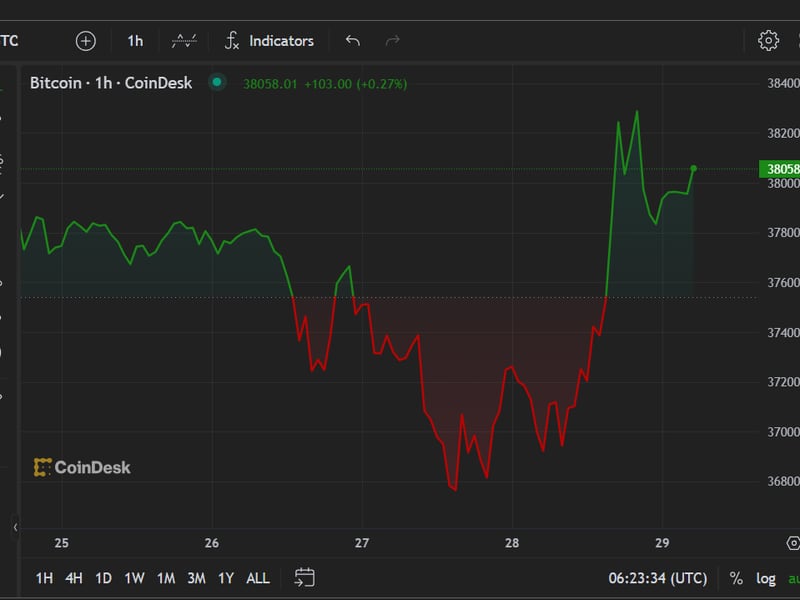Screen dimensions: 800x600
Task: Open the 1h interval dropdown
Action: tap(135, 41)
